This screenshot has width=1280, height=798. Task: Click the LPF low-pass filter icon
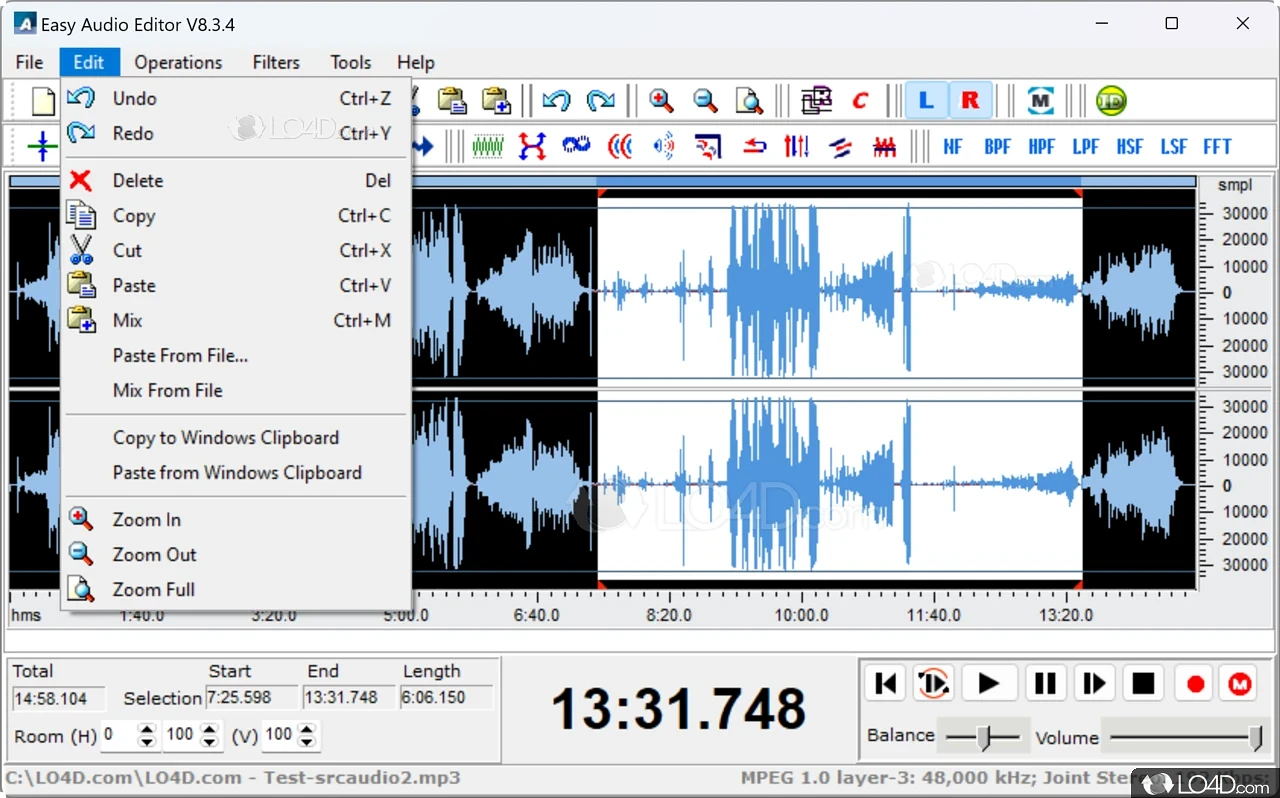click(x=1085, y=147)
